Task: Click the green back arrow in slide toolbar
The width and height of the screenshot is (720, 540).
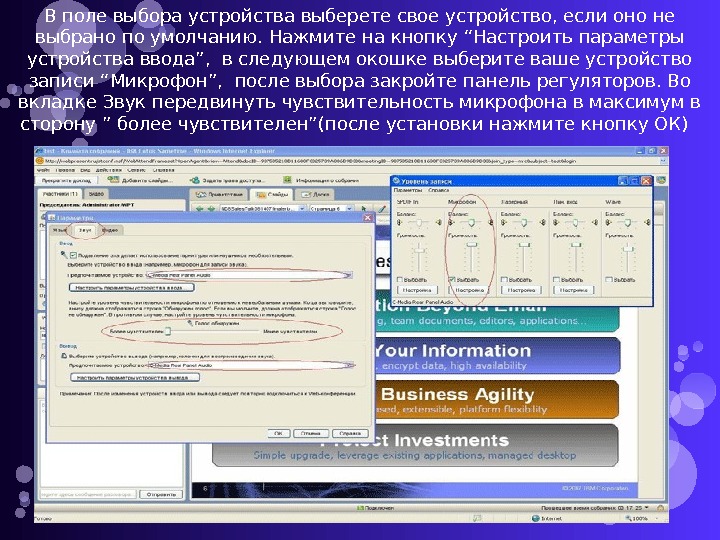Action: tap(199, 208)
